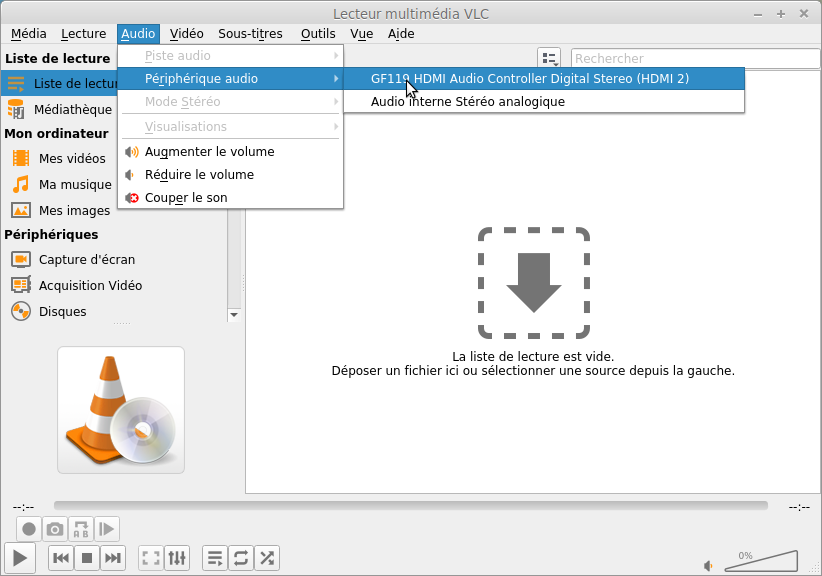The height and width of the screenshot is (576, 822).
Task: Click the record button icon
Action: pyautogui.click(x=29, y=529)
